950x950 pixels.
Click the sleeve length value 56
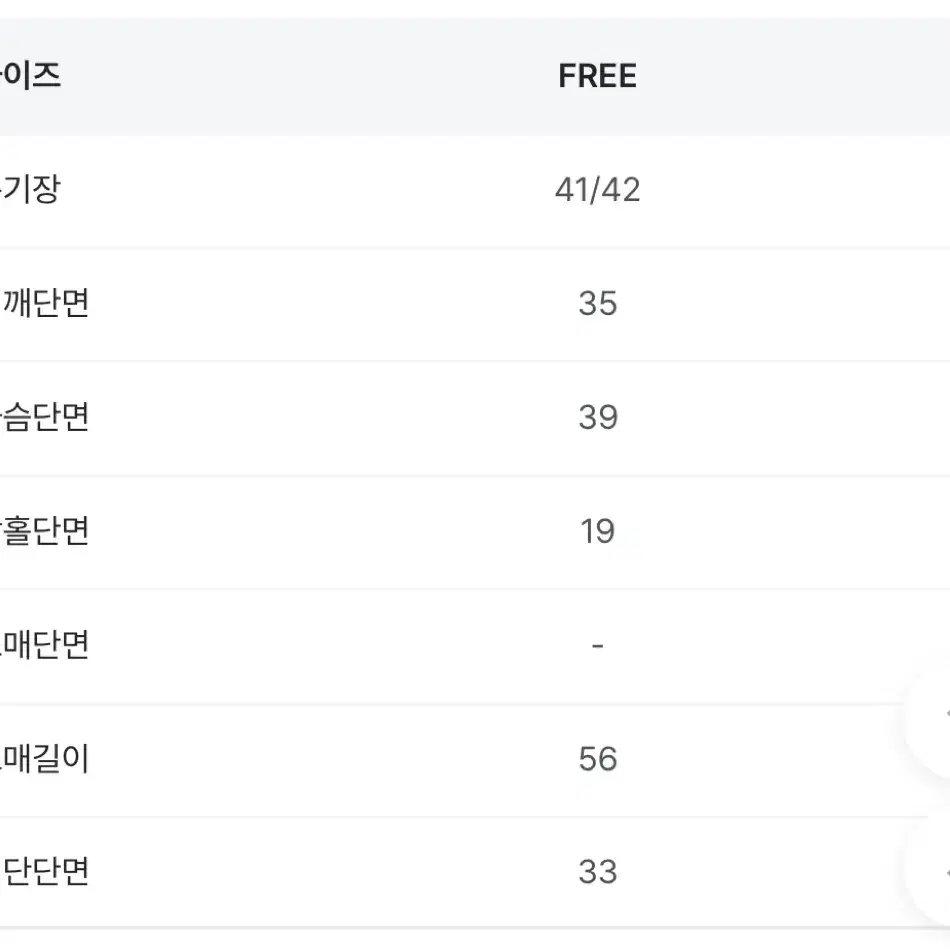[597, 759]
